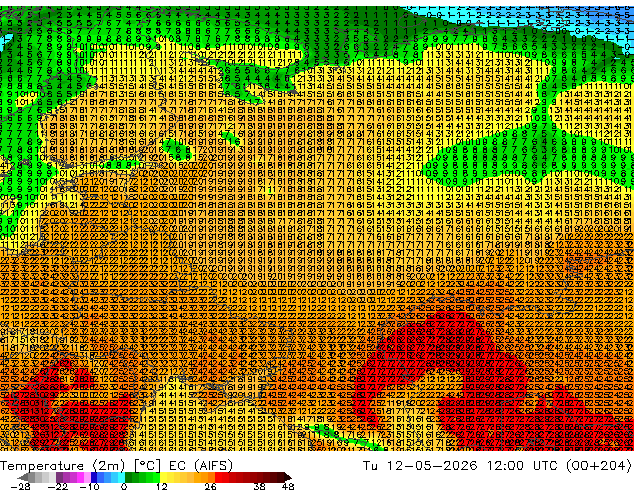Click the "-10" legend label

(89, 486)
